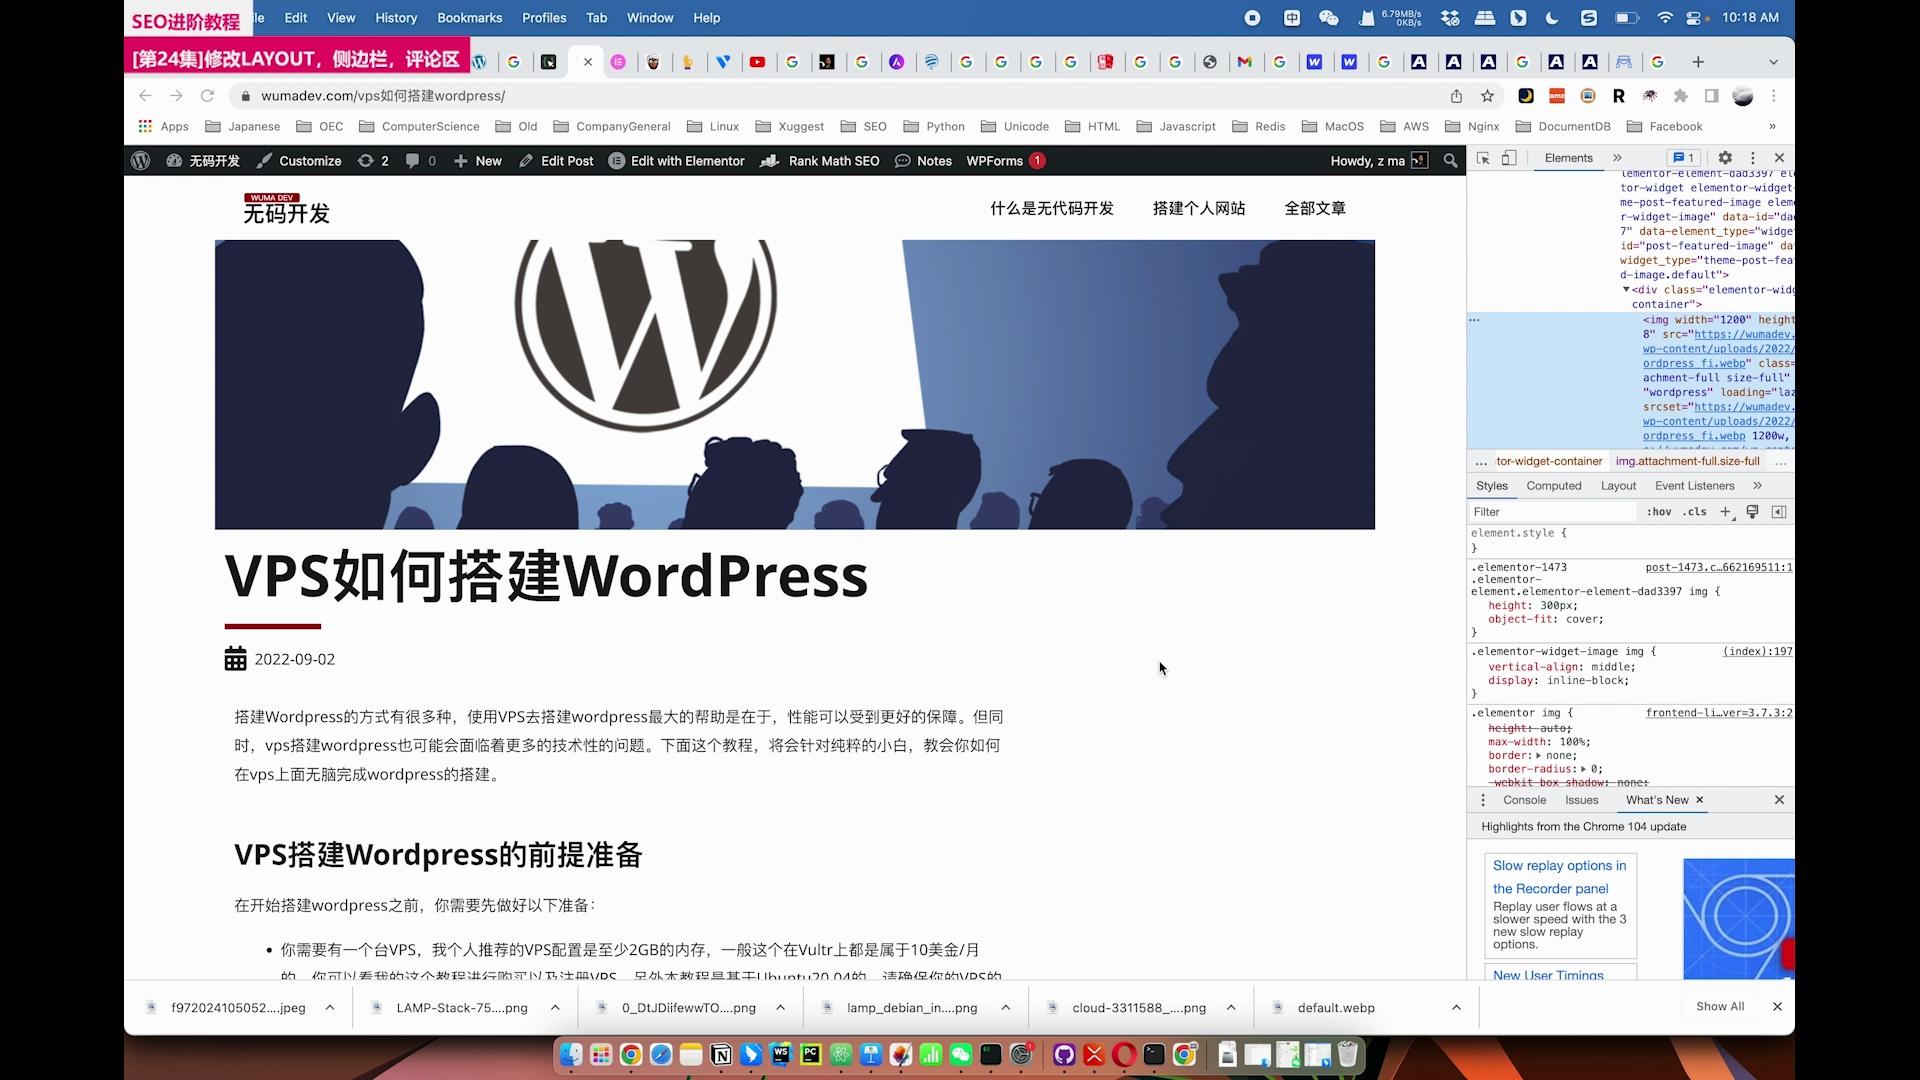Open the Slow replay options link
This screenshot has height=1080, width=1920.
coord(1559,877)
